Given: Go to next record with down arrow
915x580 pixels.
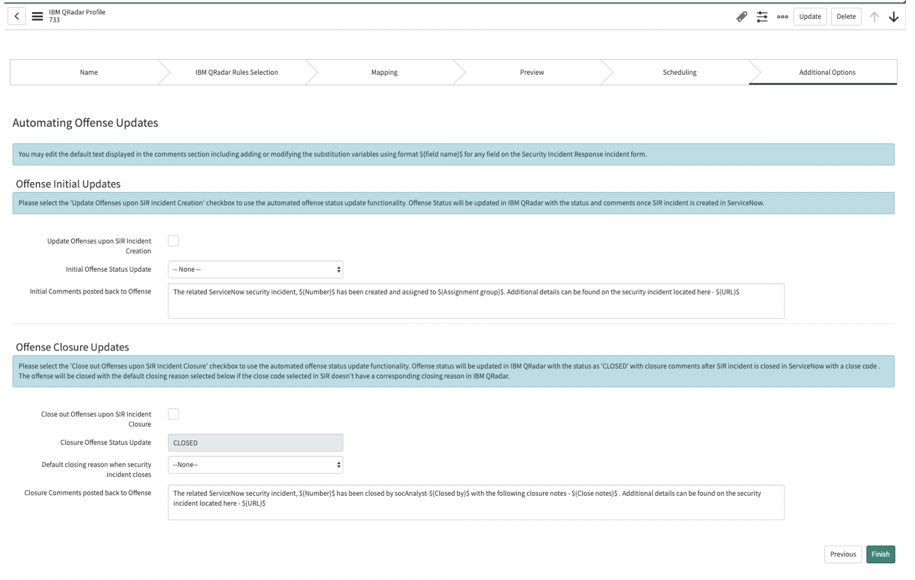Looking at the screenshot, I should (894, 16).
